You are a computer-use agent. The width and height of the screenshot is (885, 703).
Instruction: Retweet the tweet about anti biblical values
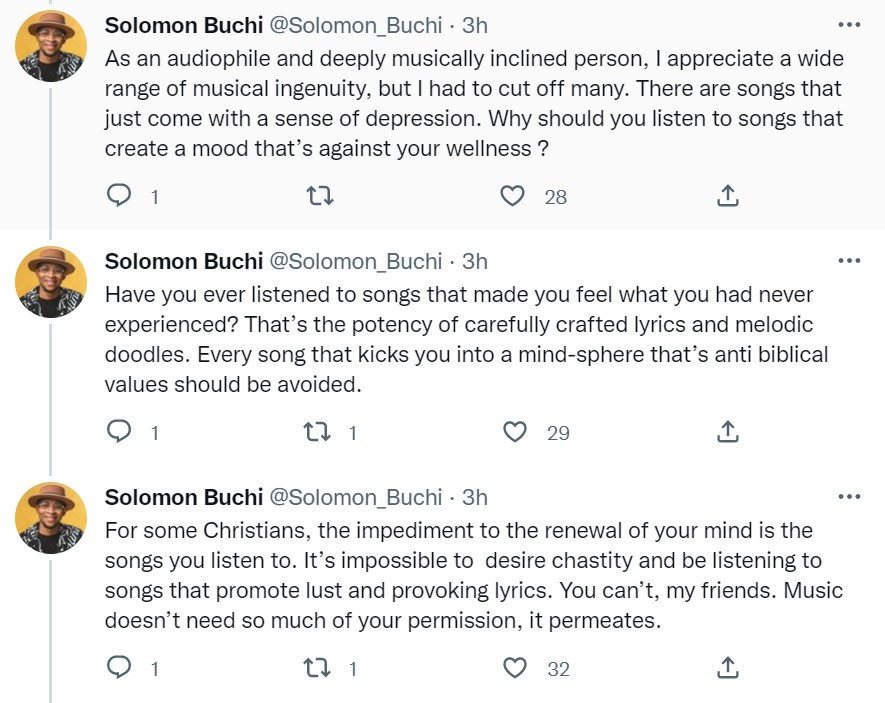[318, 432]
